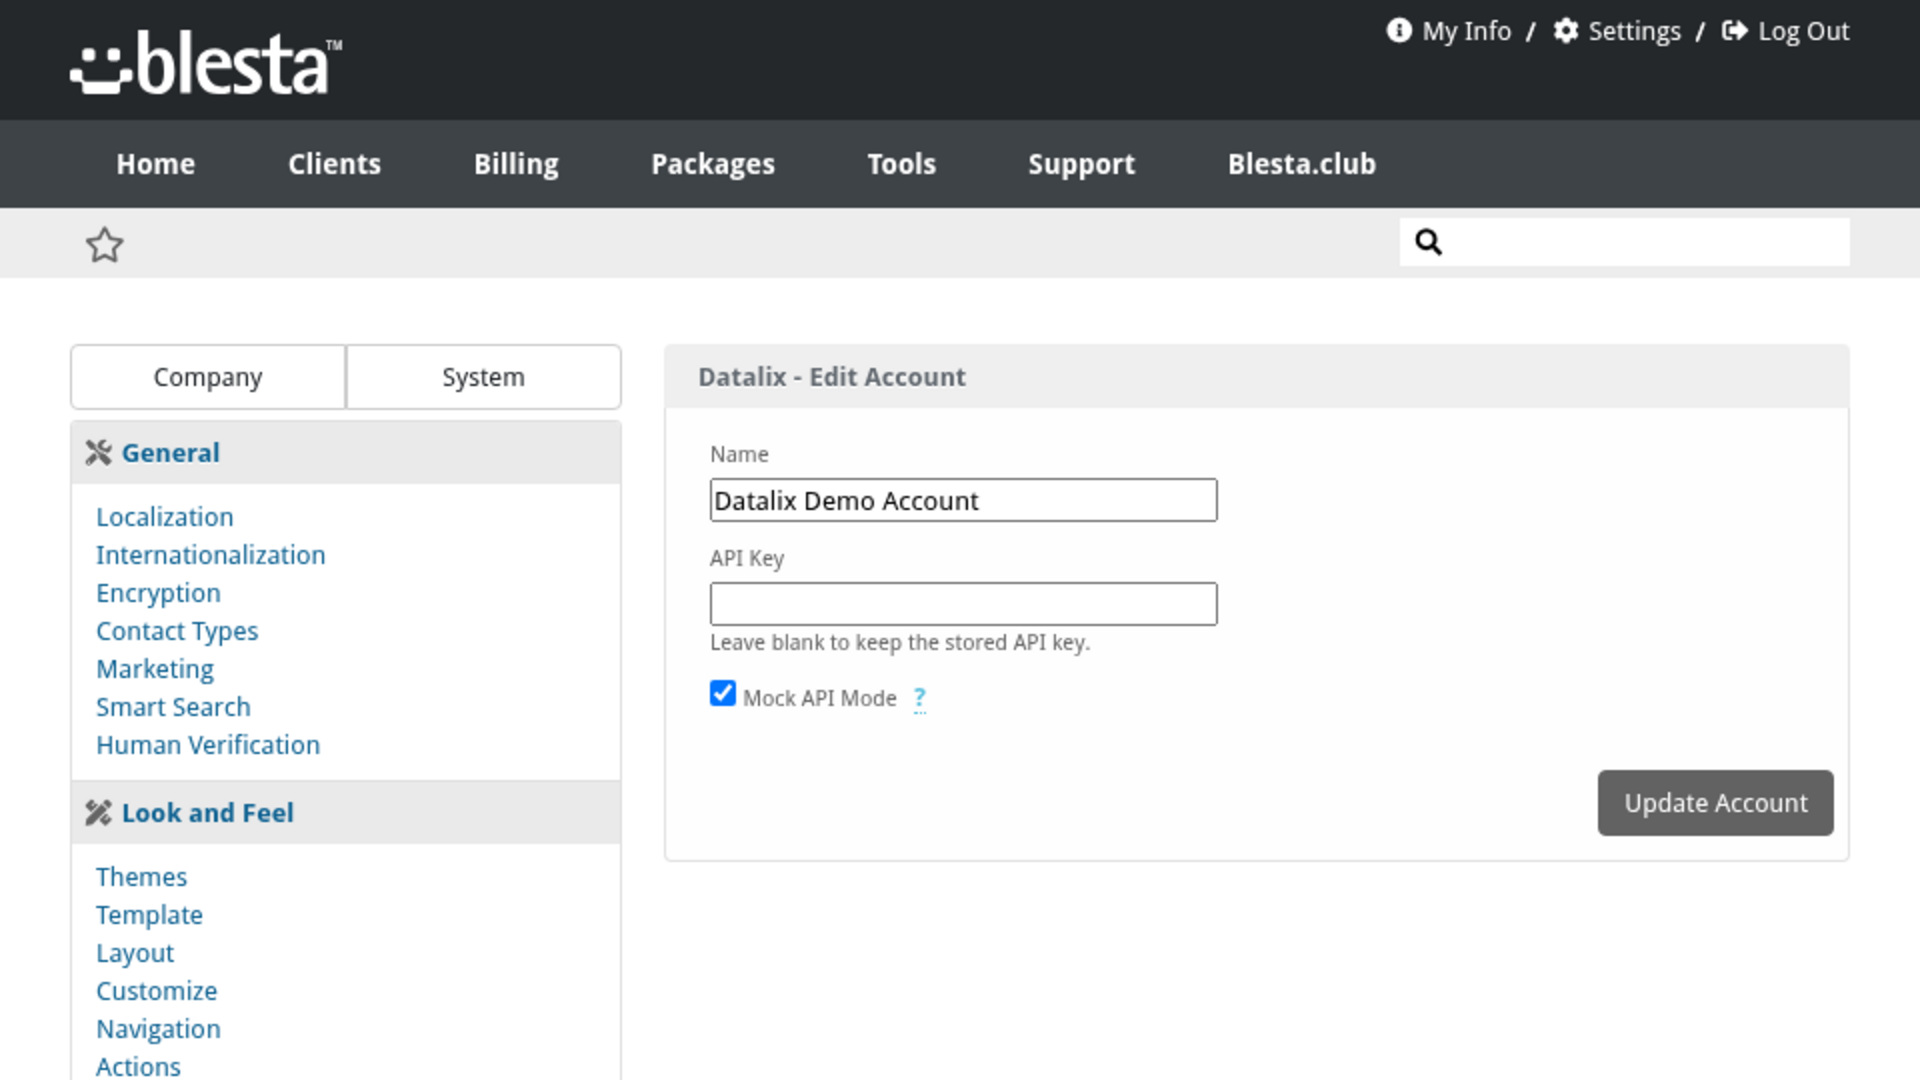Open Template settings
1920x1080 pixels.
[x=149, y=915]
